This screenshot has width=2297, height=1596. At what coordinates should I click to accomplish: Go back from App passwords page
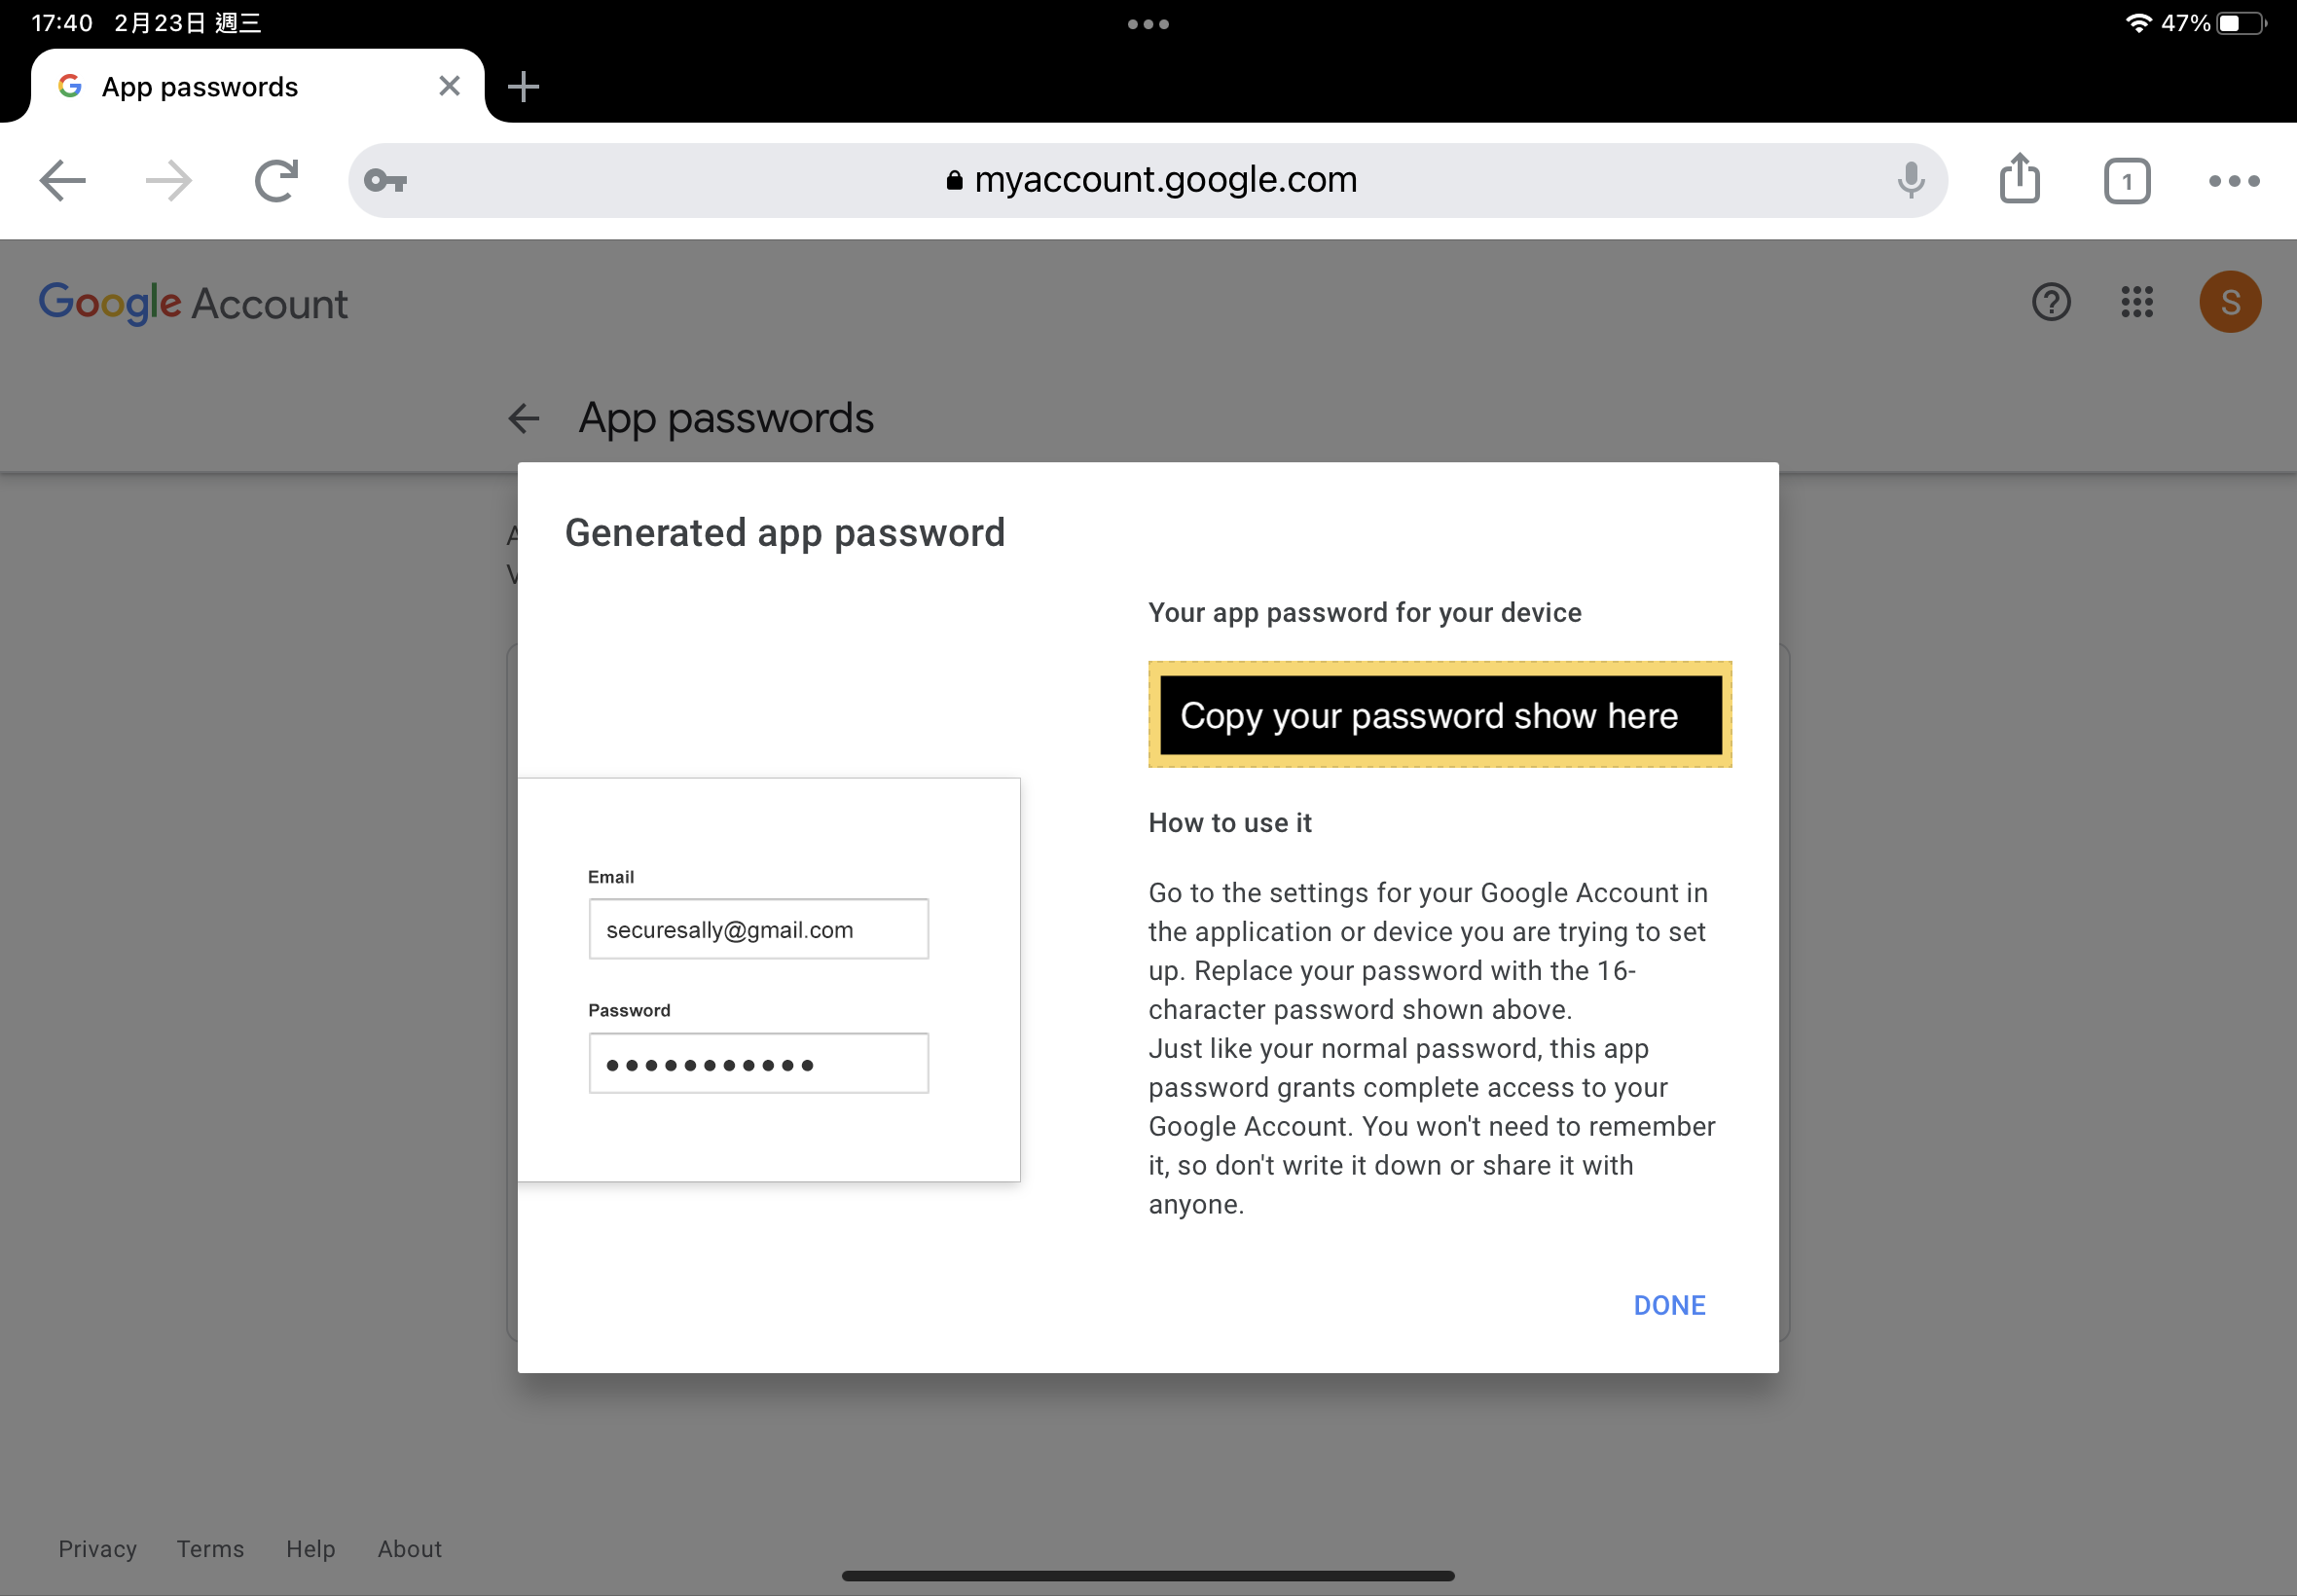524,418
